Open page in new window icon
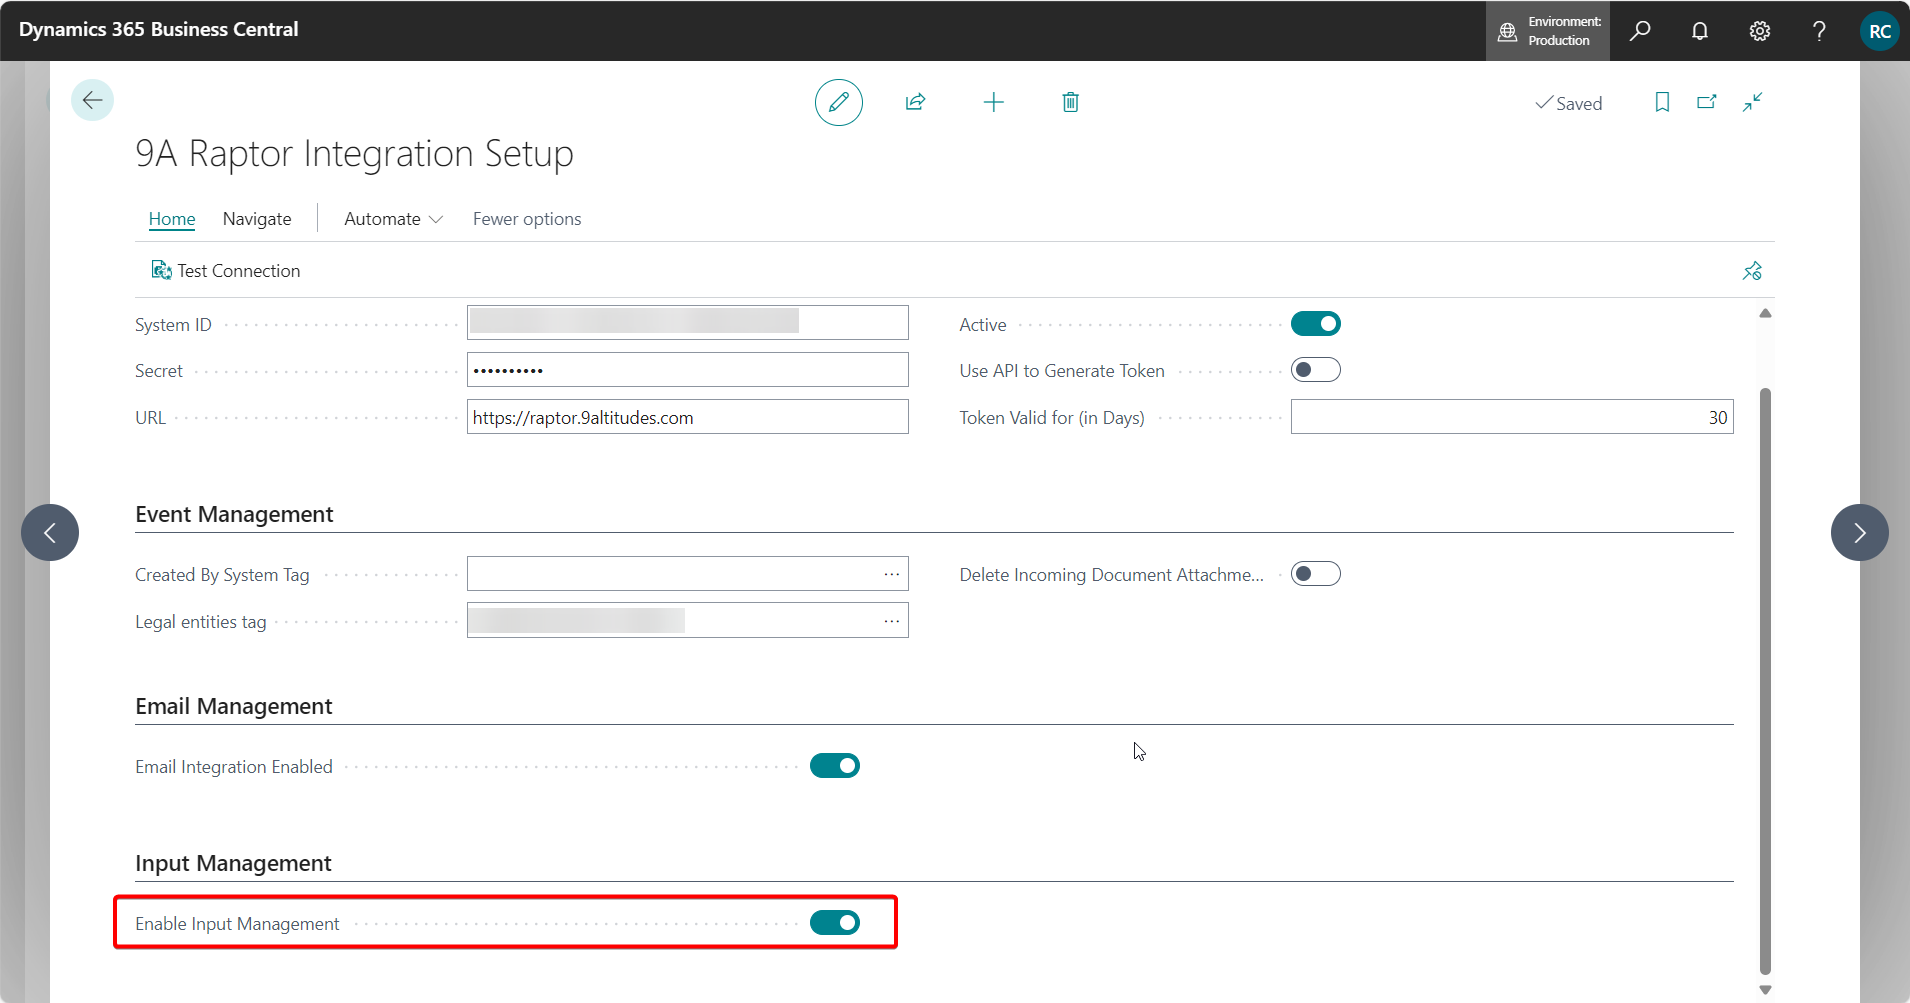The width and height of the screenshot is (1910, 1003). coord(1707,102)
